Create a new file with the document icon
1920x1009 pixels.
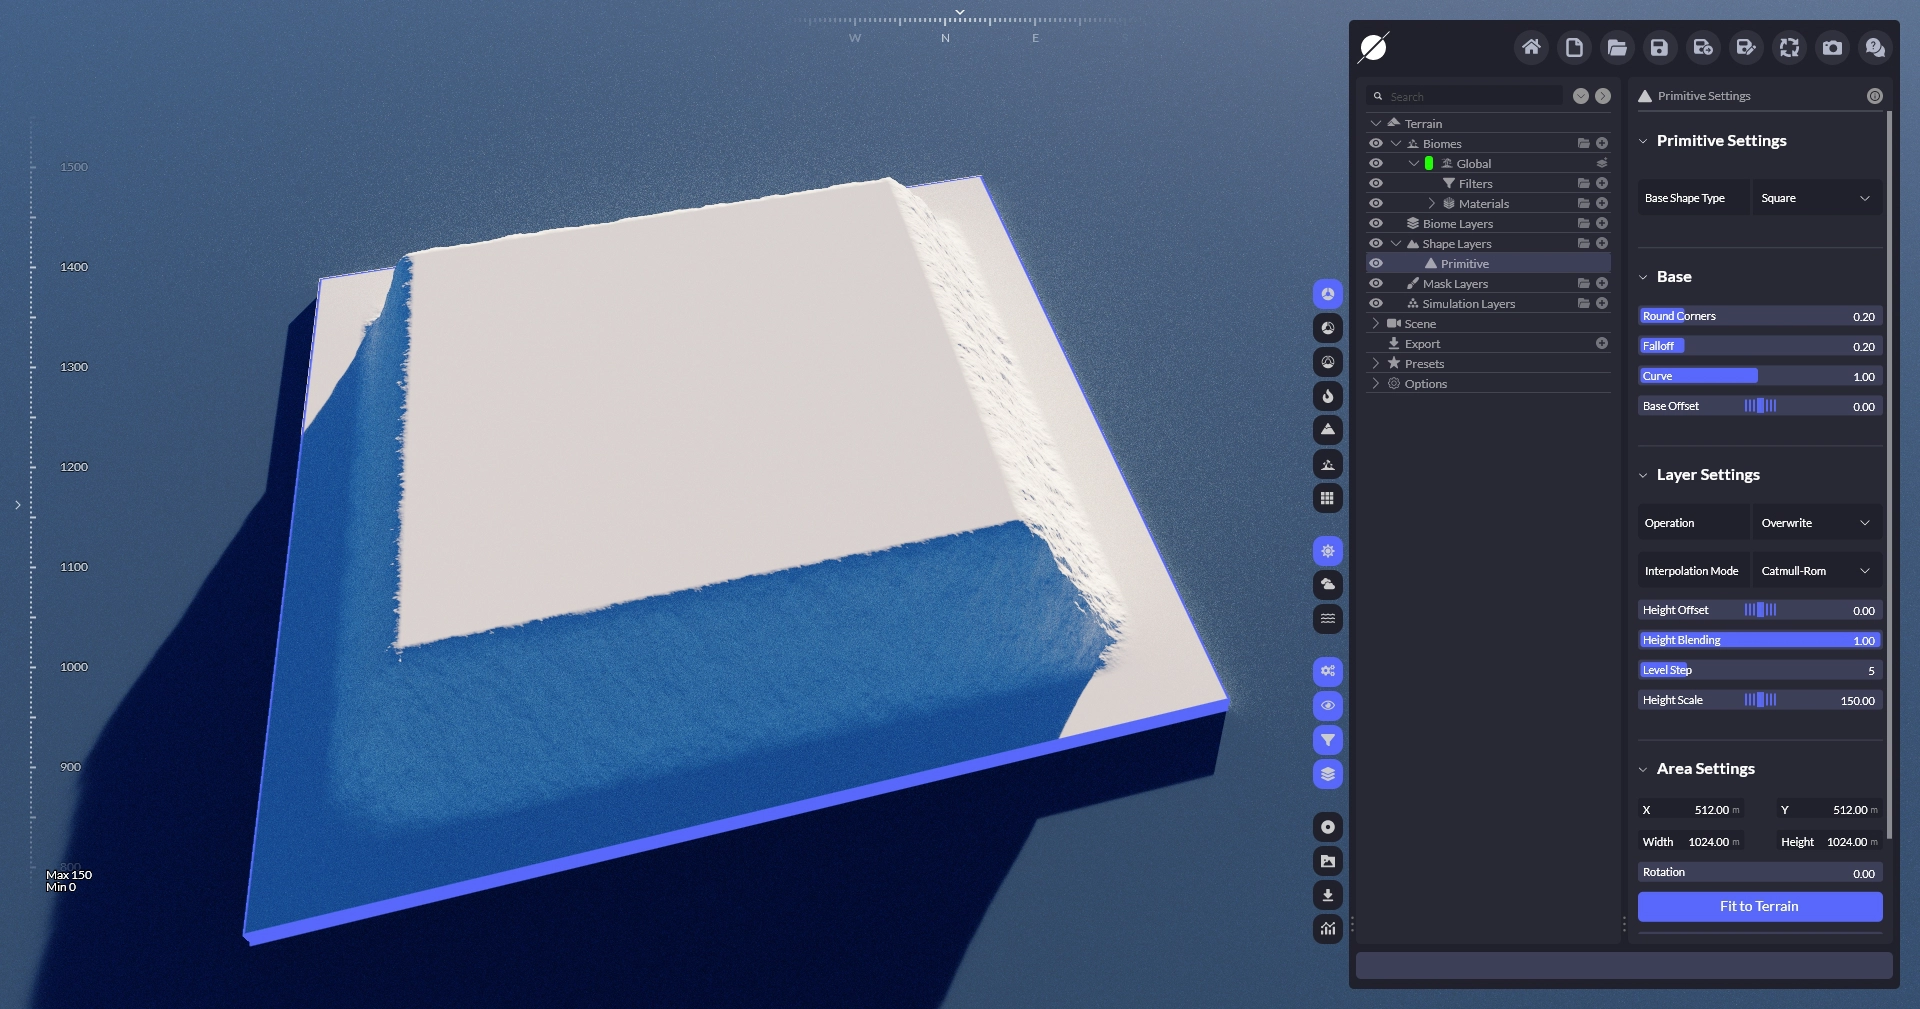(x=1574, y=47)
